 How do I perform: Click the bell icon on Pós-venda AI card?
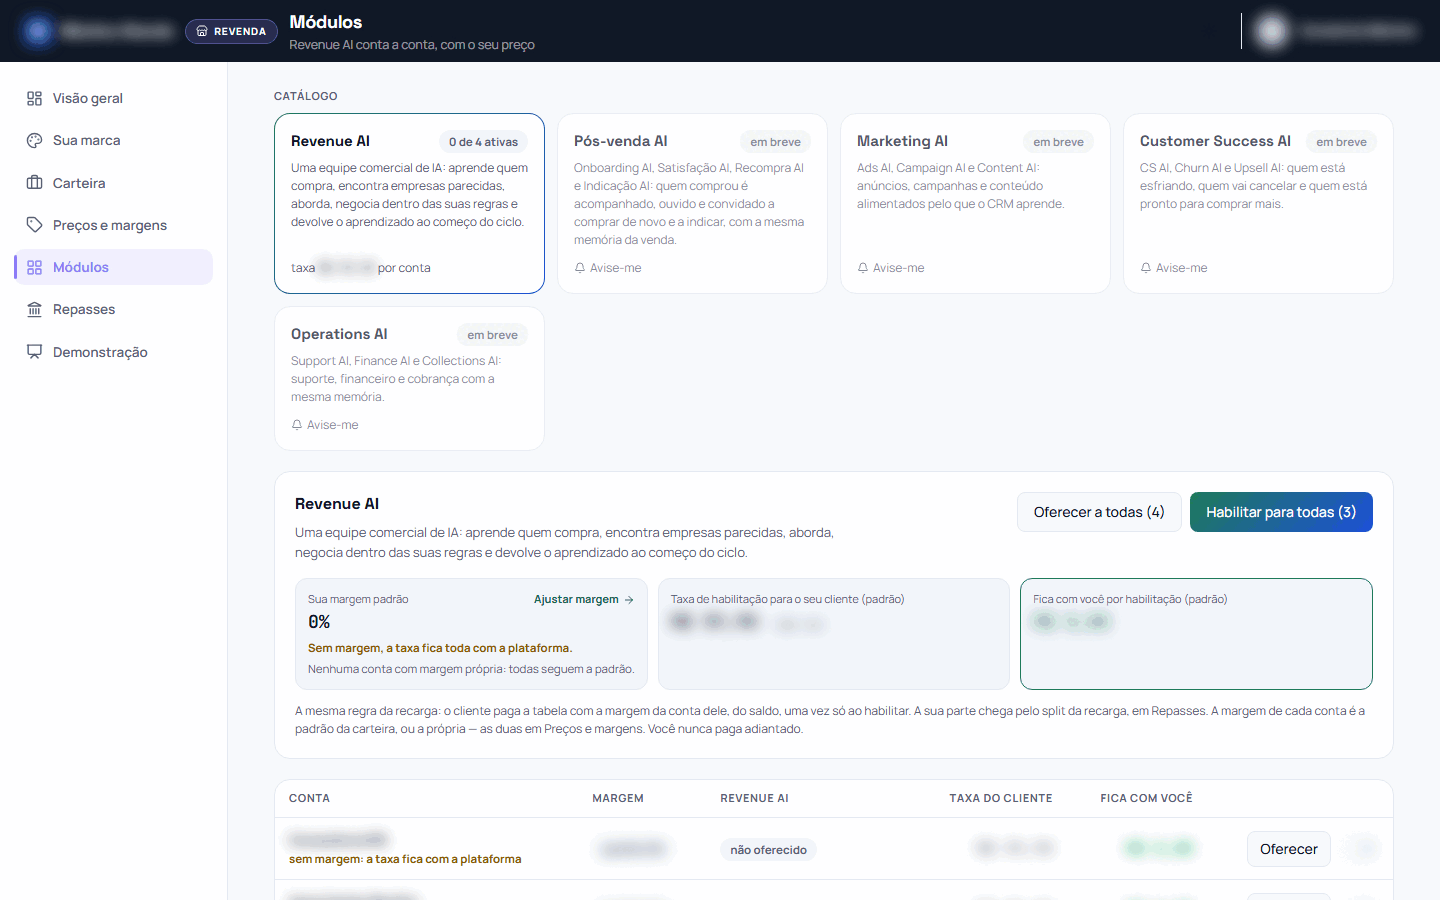click(580, 268)
